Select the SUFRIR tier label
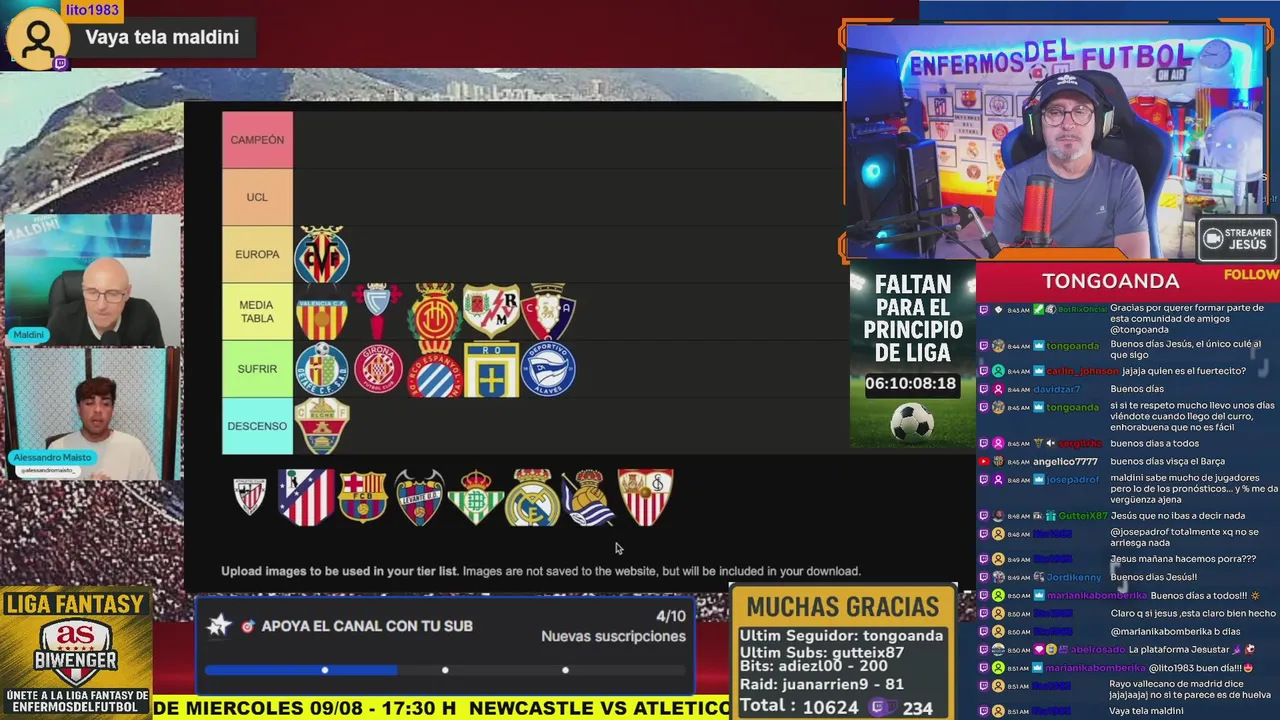The height and width of the screenshot is (720, 1280). (257, 369)
